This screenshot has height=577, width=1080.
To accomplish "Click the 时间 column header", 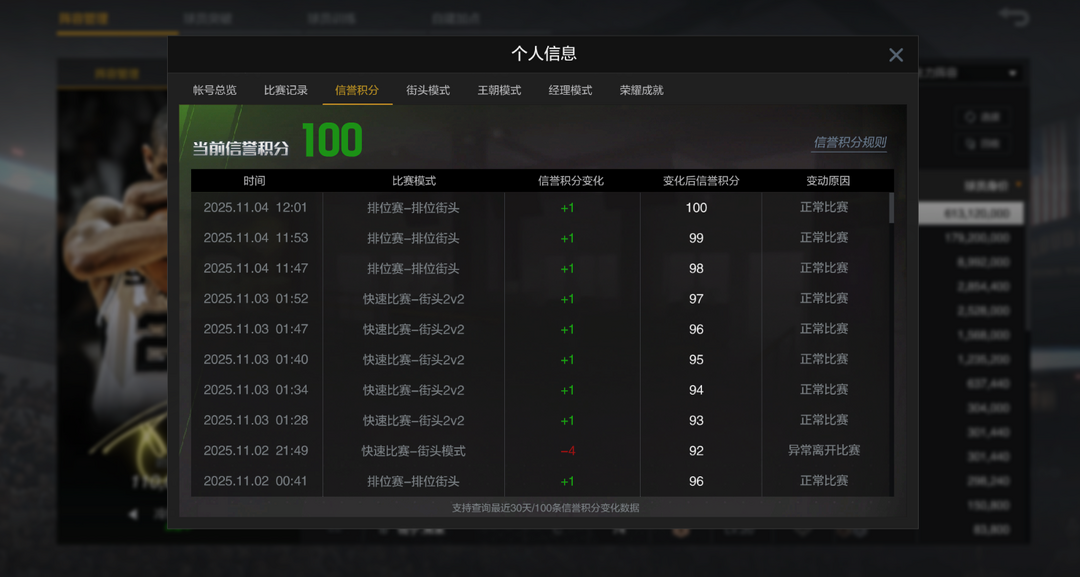I will click(254, 180).
